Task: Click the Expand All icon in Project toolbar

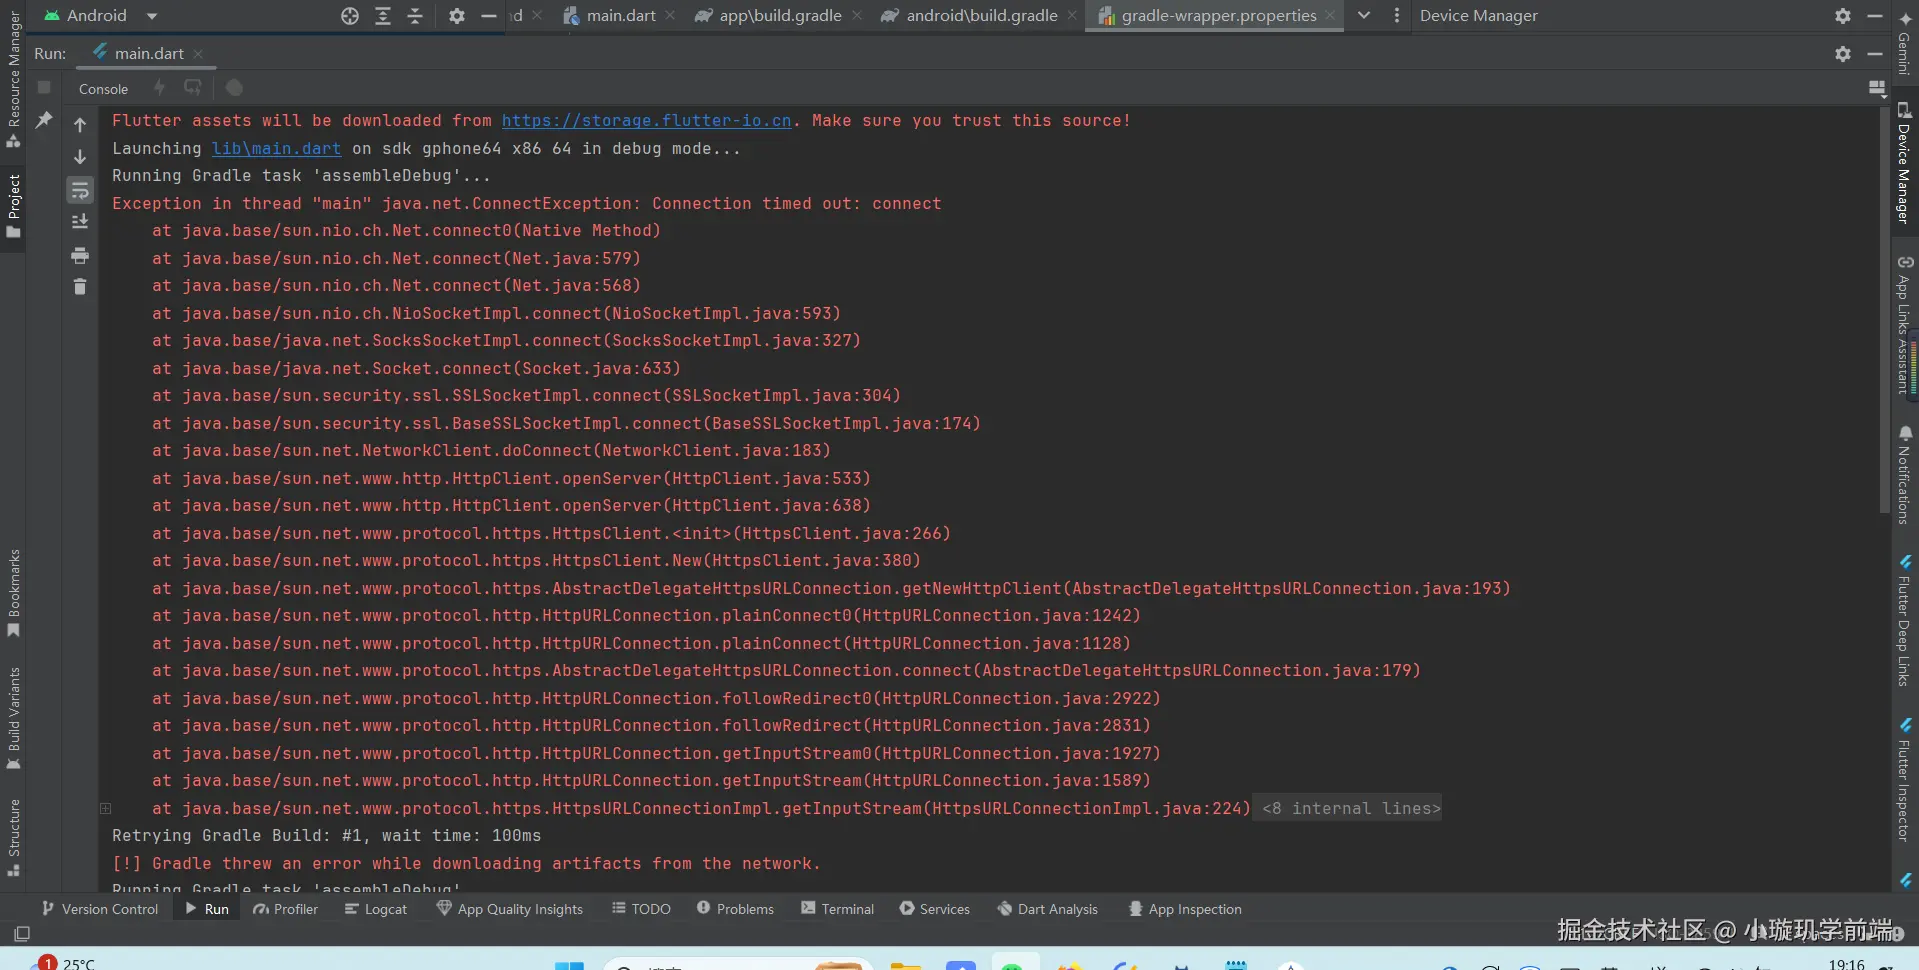Action: [x=383, y=16]
